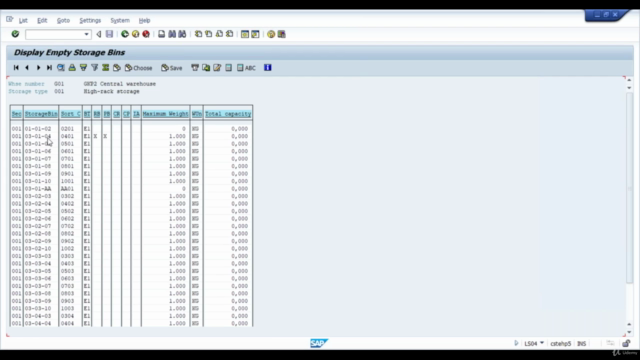Click the green Enter checkmark icon
Screen dimensions: 640x360
point(15,34)
